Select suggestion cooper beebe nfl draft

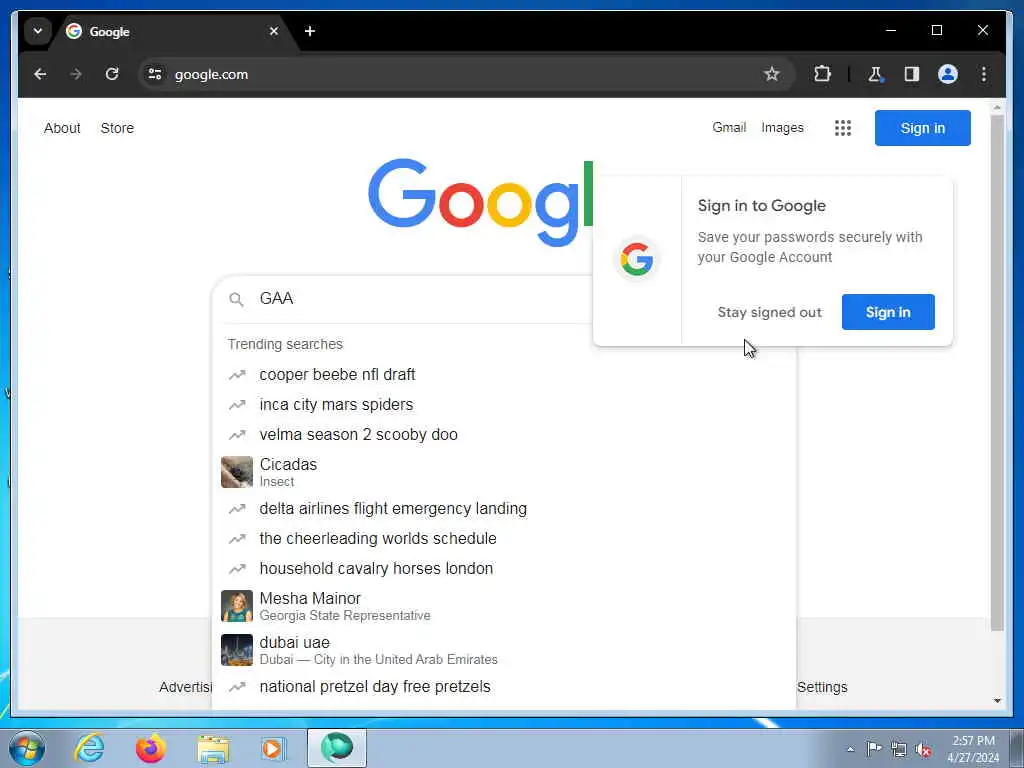[x=504, y=375]
